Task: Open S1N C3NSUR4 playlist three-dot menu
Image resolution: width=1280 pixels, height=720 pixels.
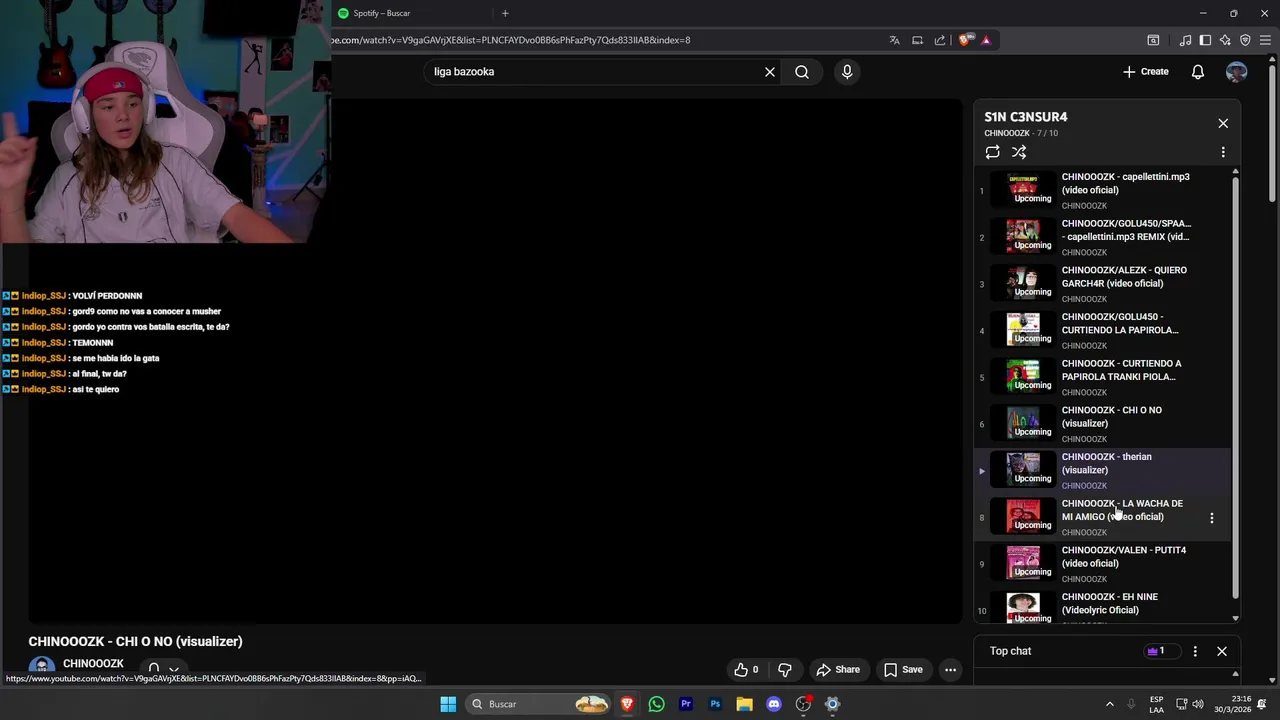Action: point(1223,152)
